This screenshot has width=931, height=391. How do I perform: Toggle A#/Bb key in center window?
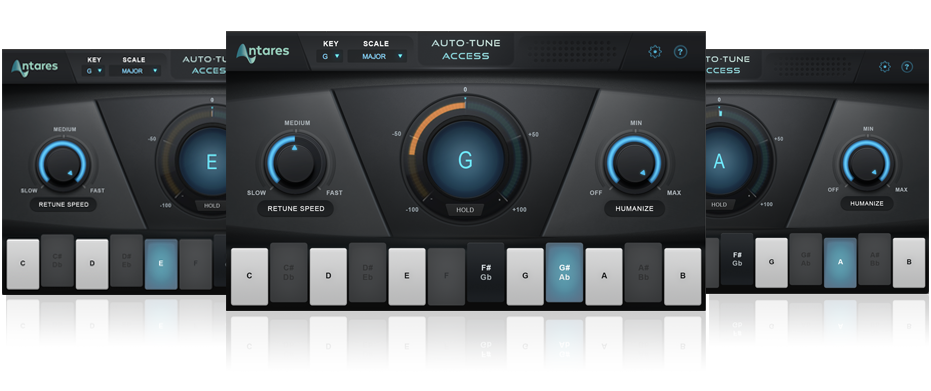pyautogui.click(x=643, y=272)
